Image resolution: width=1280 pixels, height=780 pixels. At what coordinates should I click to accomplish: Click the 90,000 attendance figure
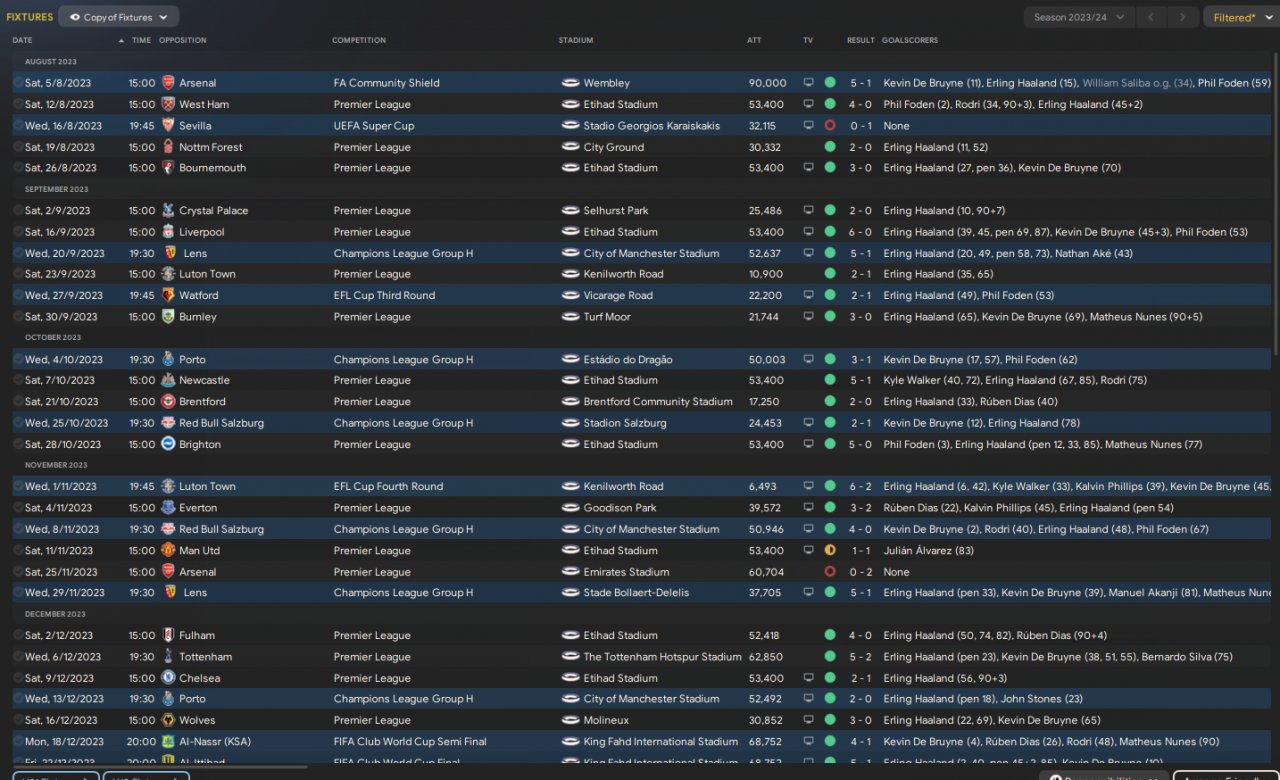coord(767,83)
